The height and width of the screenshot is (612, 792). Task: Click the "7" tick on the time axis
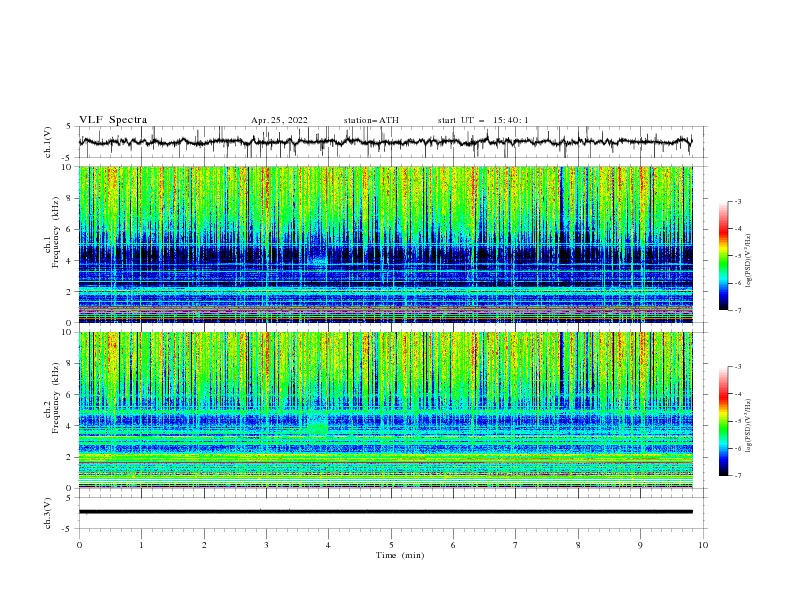516,545
